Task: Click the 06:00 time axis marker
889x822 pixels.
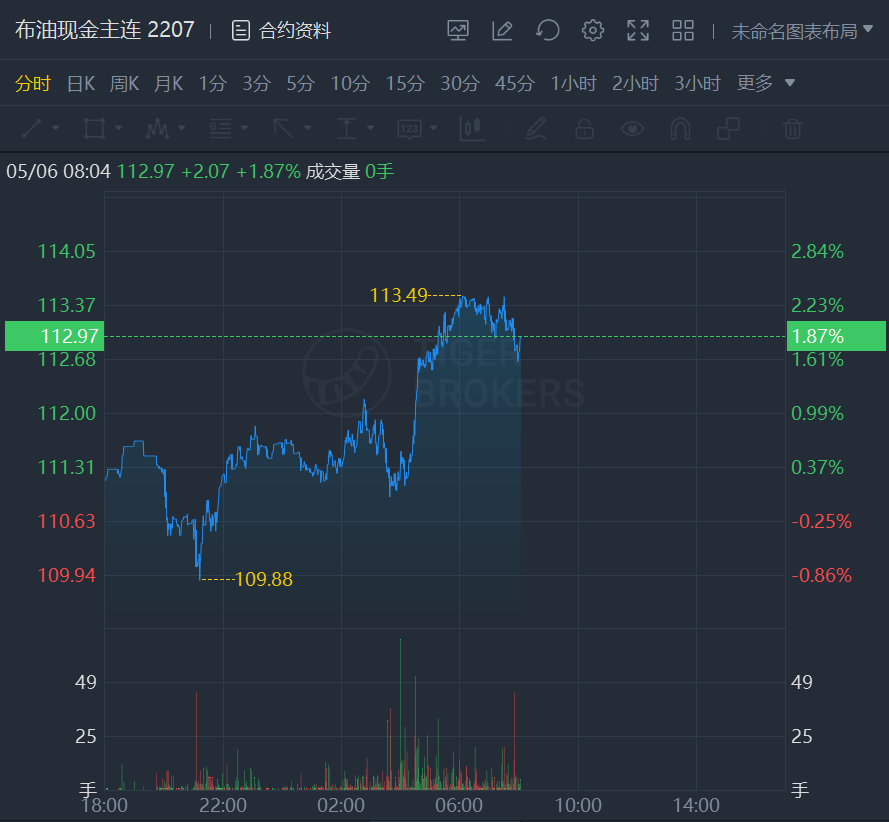Action: 459,805
